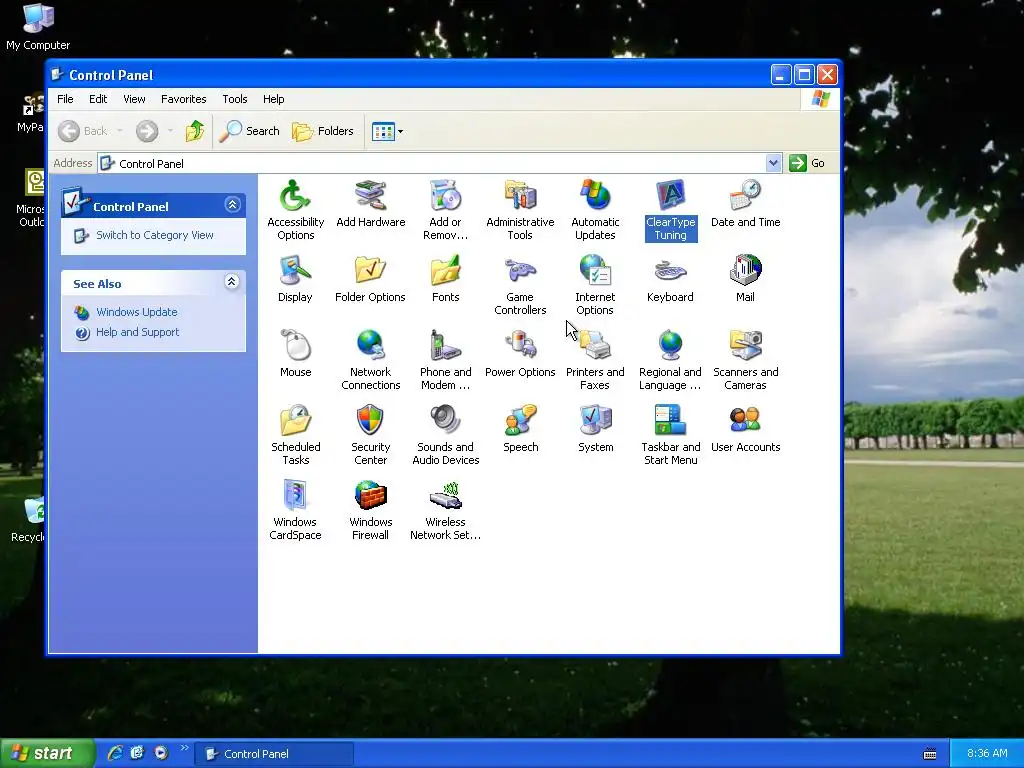Screen dimensions: 1024x768
Task: Expand the Address bar dropdown
Action: 773,163
